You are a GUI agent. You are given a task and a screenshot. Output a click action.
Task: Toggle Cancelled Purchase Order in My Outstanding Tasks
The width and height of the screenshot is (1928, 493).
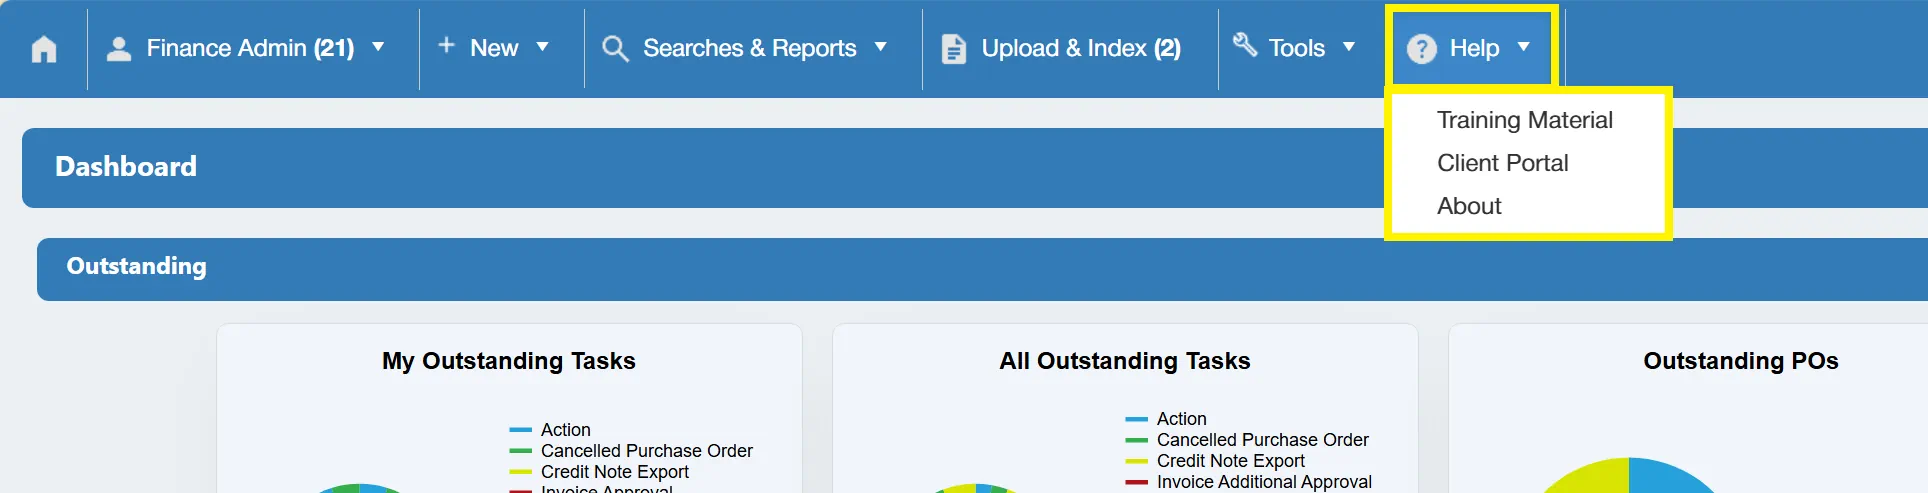click(631, 451)
